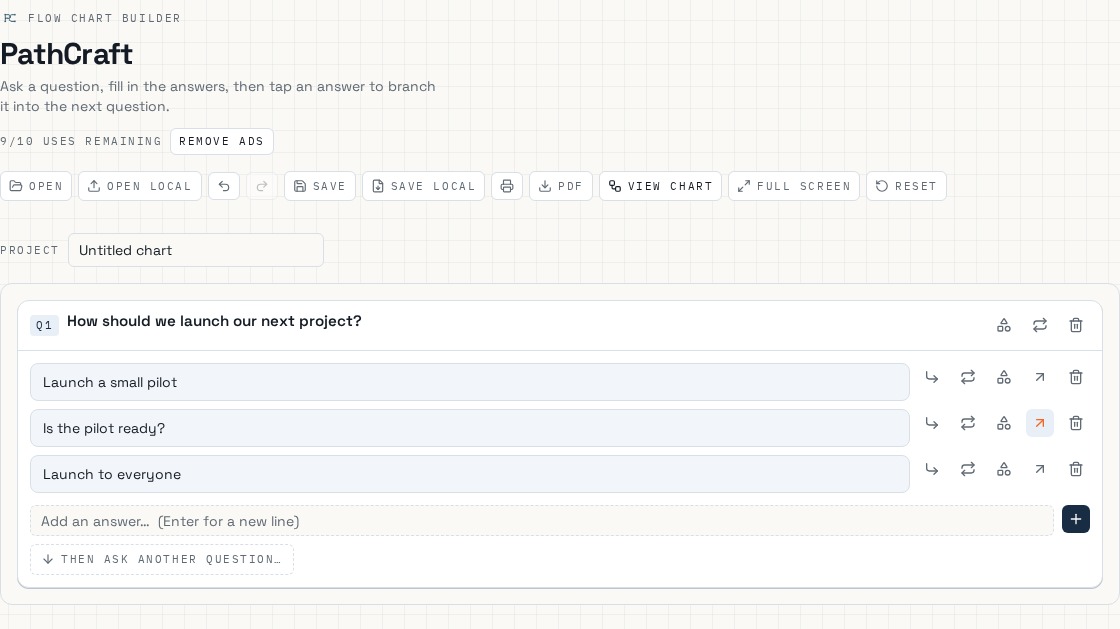Click the Print icon button
The image size is (1120, 629).
click(506, 186)
